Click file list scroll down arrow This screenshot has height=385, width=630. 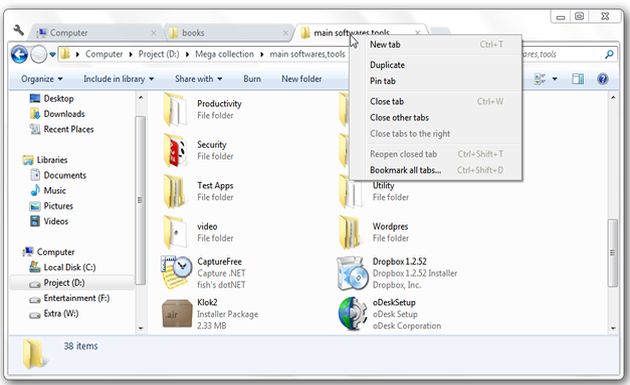(x=613, y=328)
